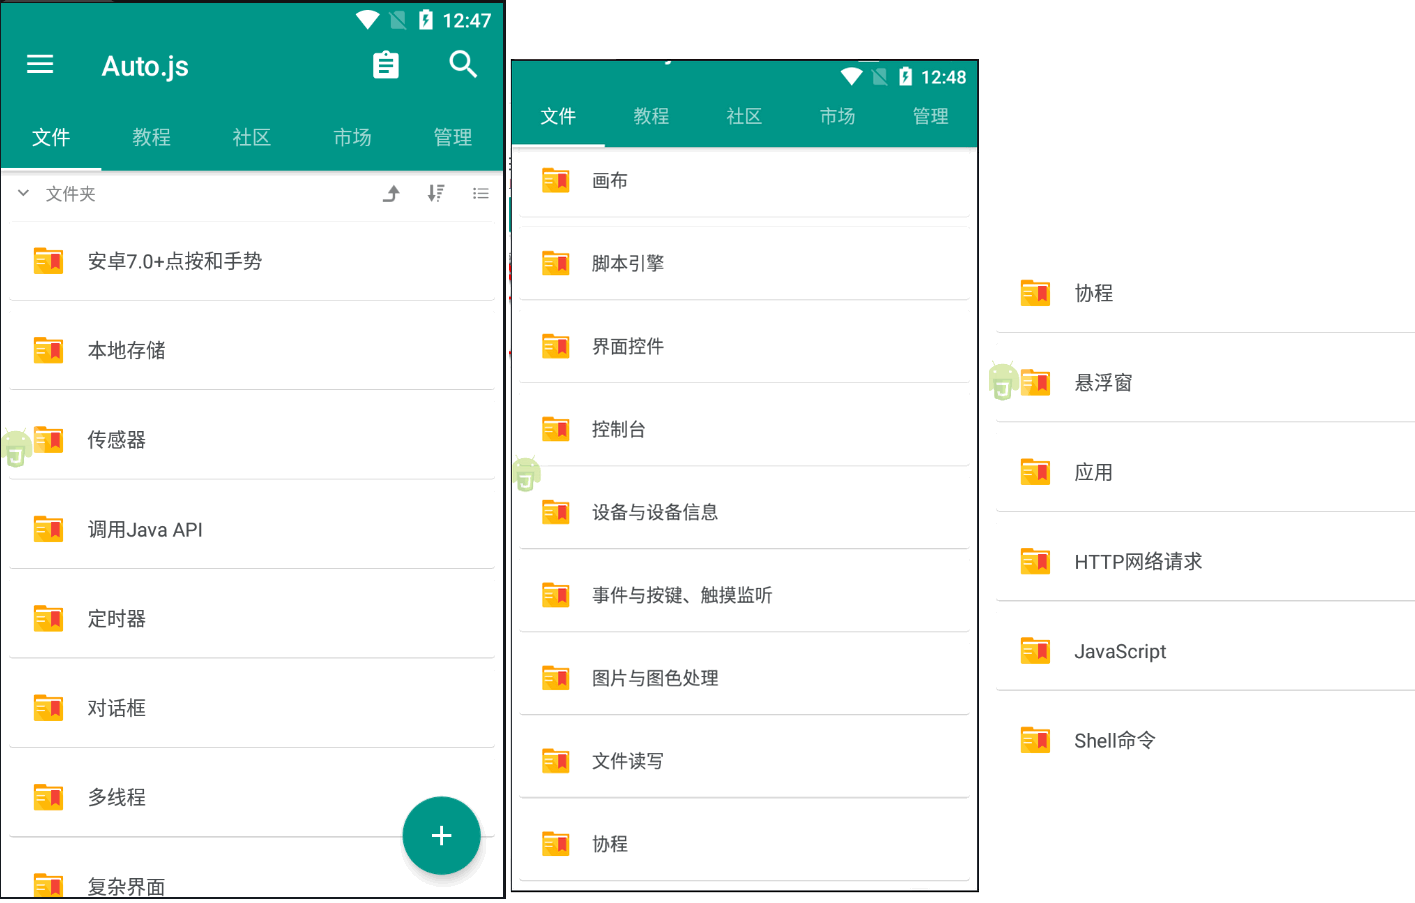1415x903 pixels.
Task: Select 社区 tab in middle screen
Action: 744,116
